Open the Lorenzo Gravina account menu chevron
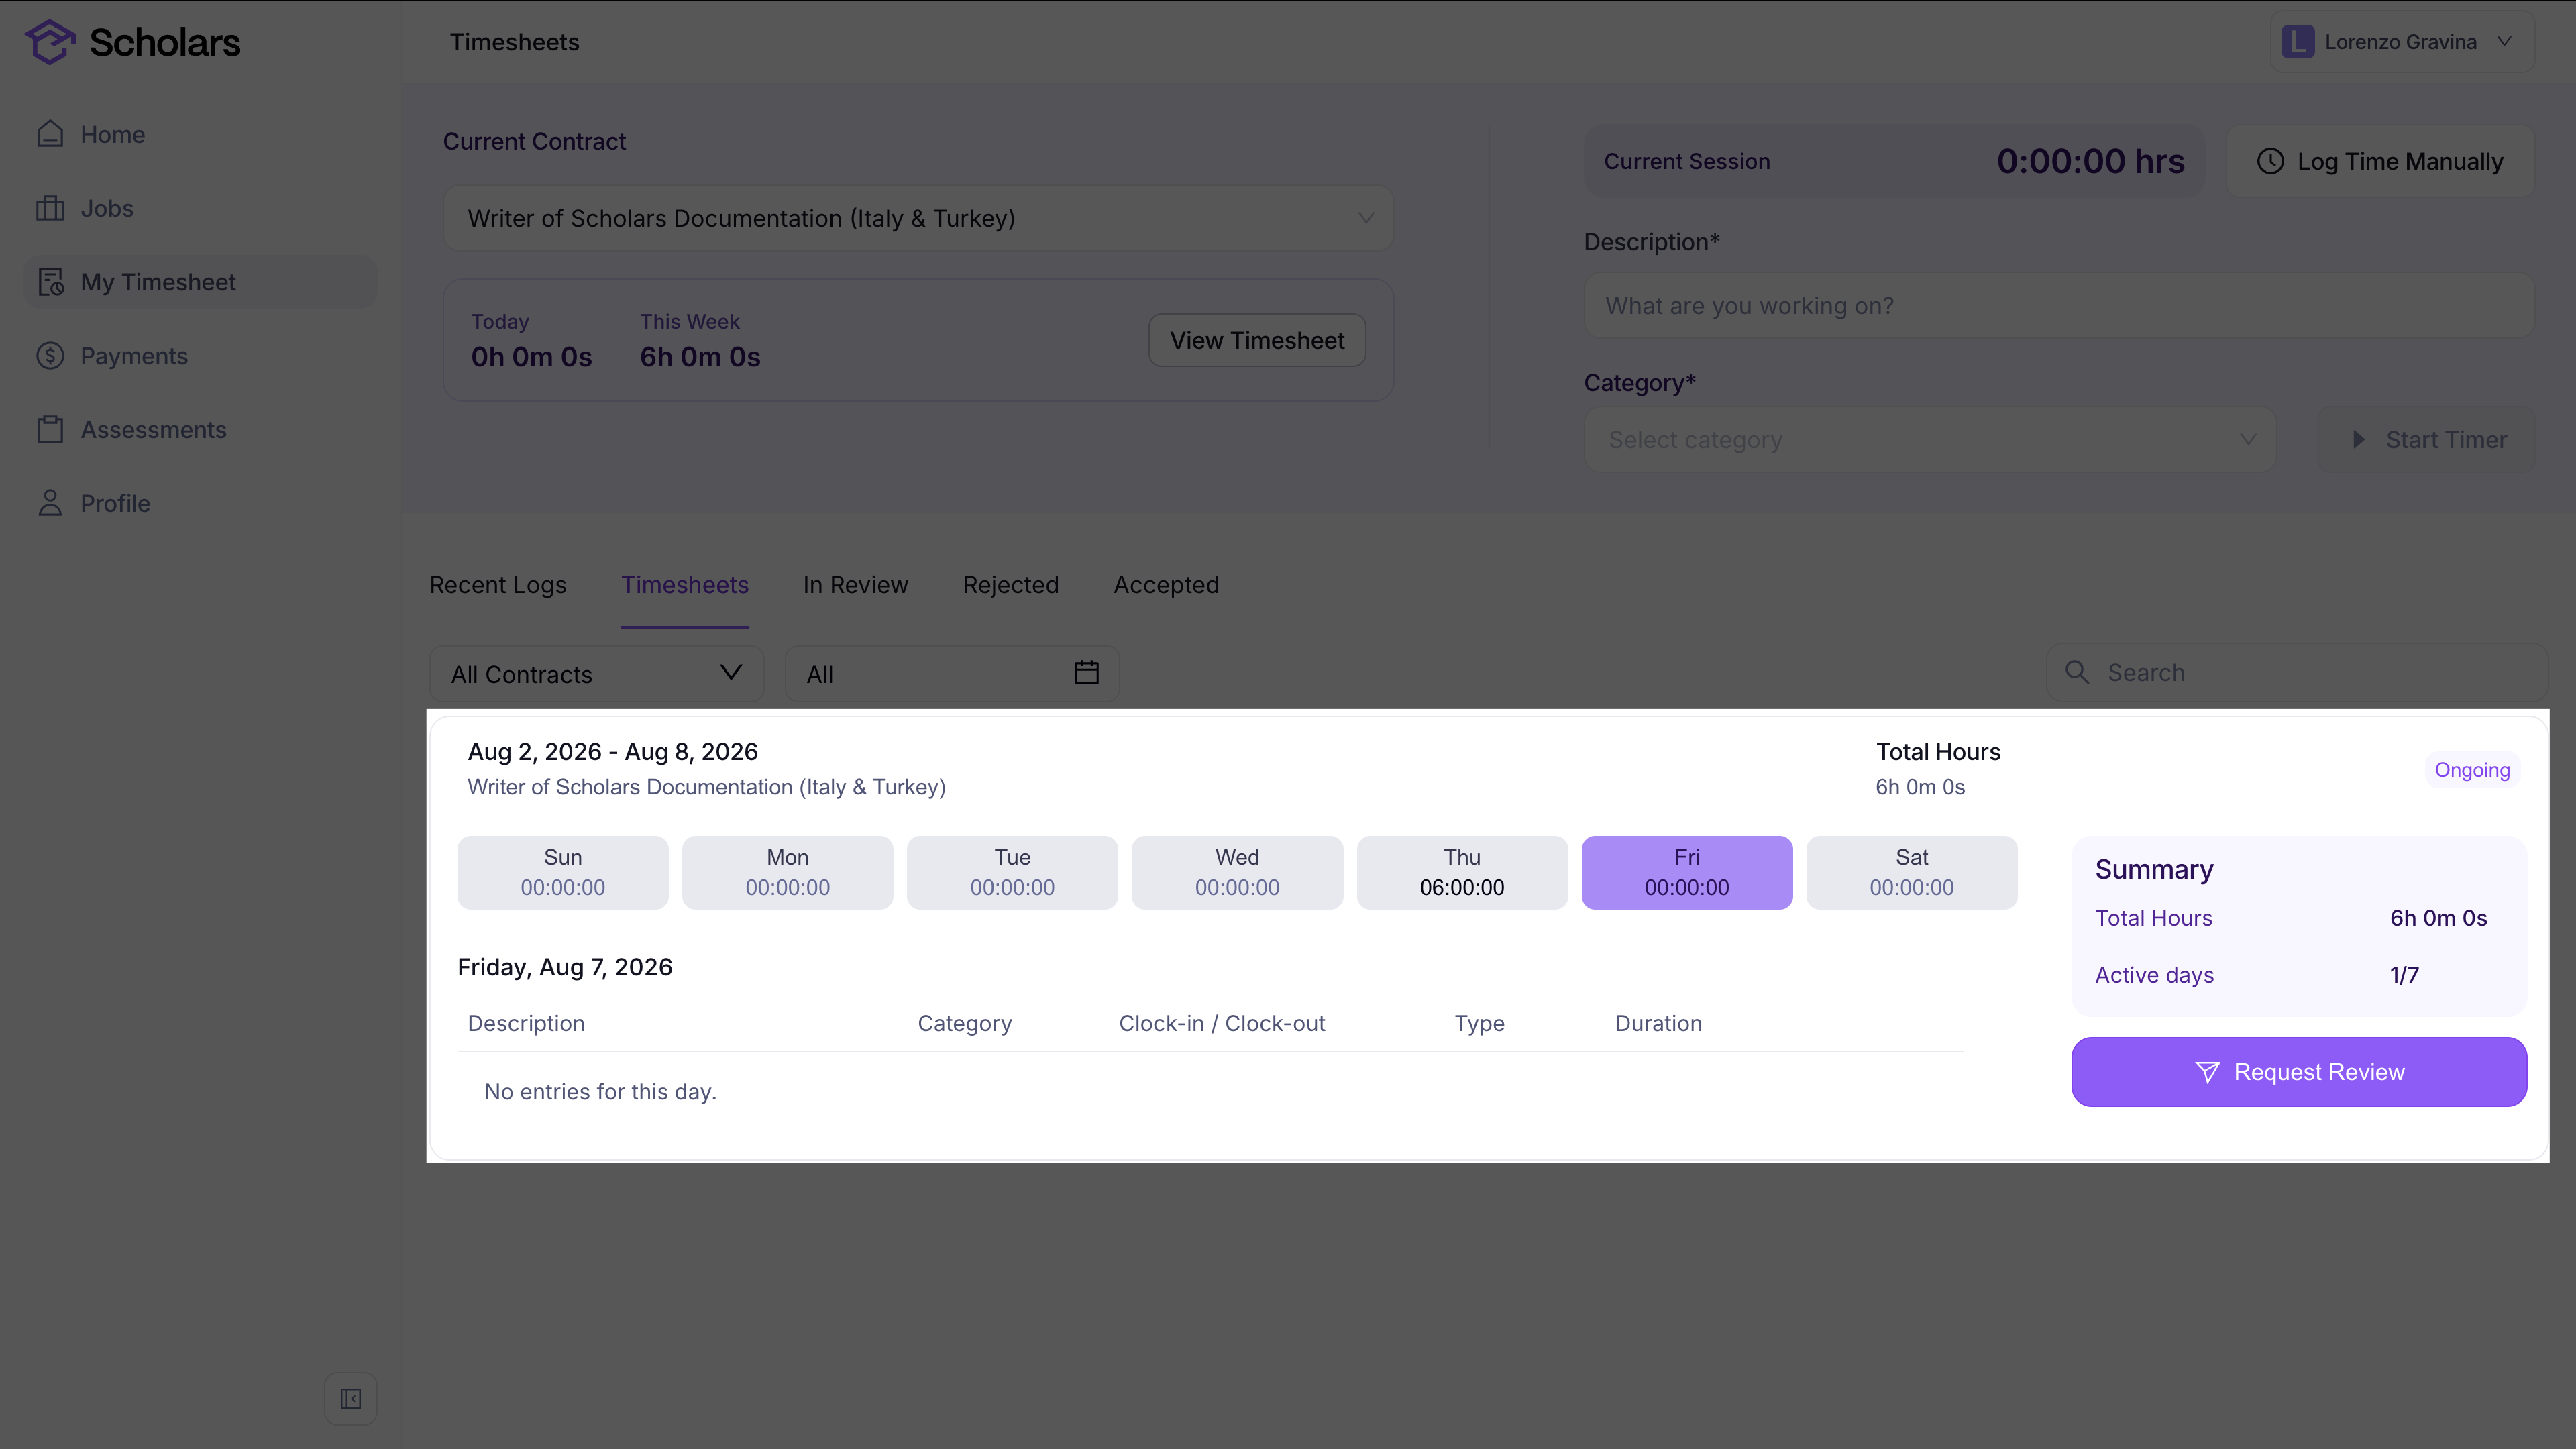2576x1449 pixels. [x=2504, y=42]
